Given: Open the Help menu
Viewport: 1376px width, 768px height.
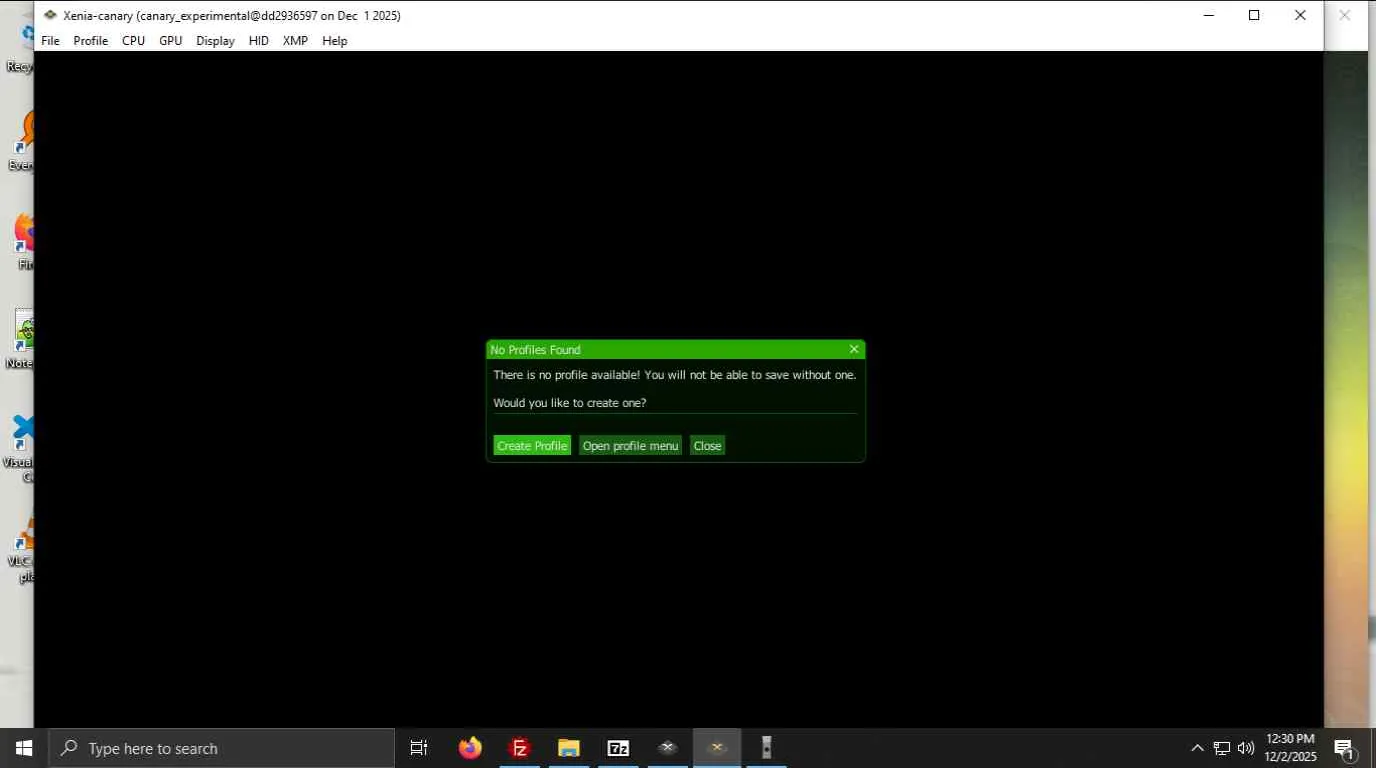Looking at the screenshot, I should pos(335,41).
